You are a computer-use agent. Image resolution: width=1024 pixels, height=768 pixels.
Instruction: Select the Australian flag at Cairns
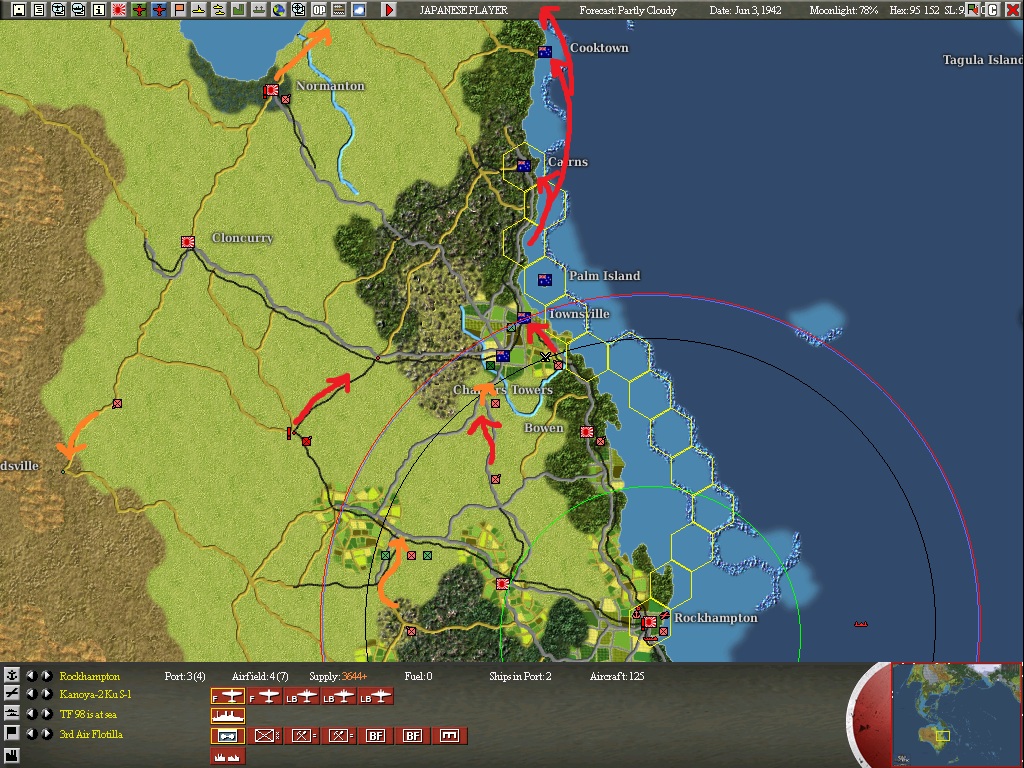524,166
